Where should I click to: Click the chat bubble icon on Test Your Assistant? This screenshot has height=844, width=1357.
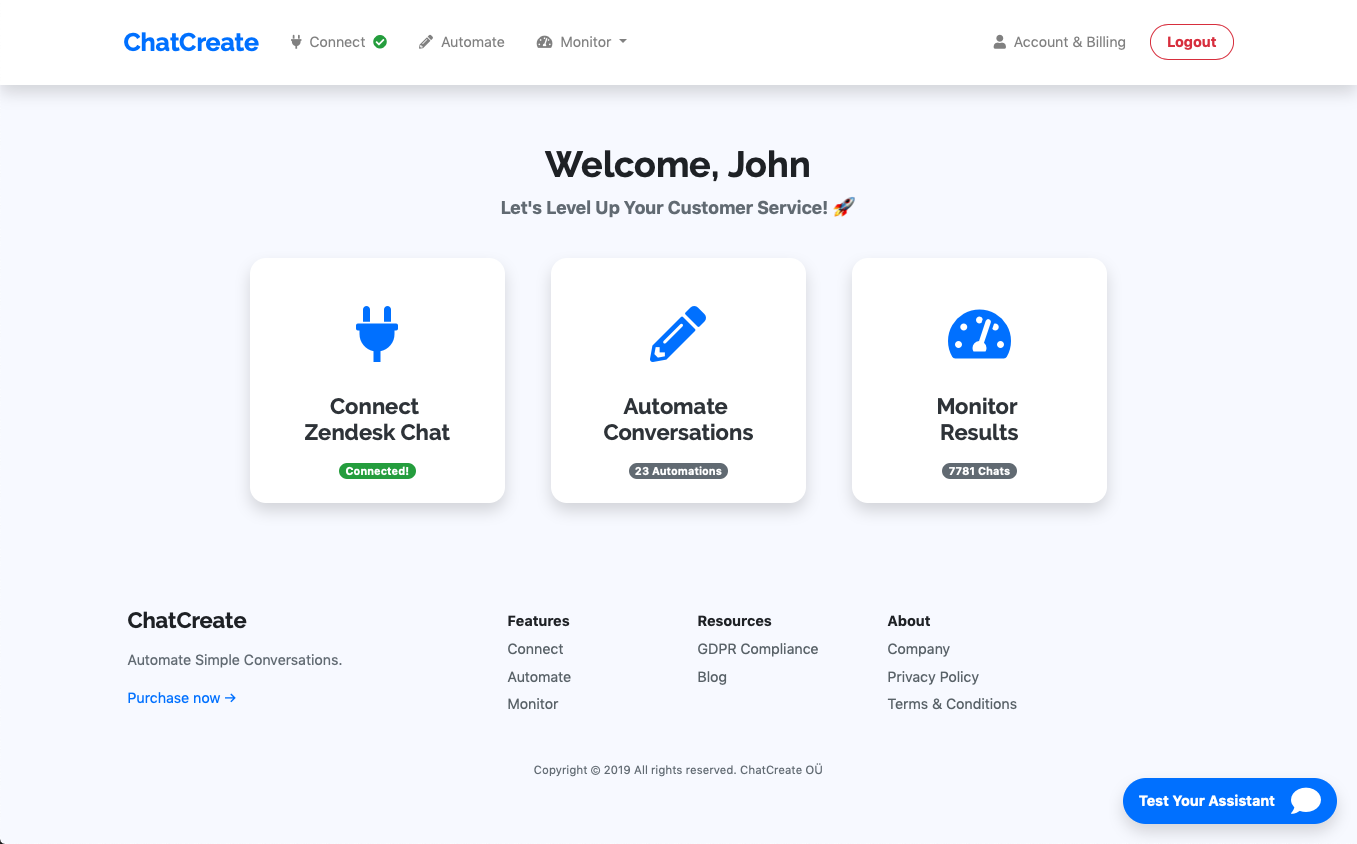[x=1305, y=801]
